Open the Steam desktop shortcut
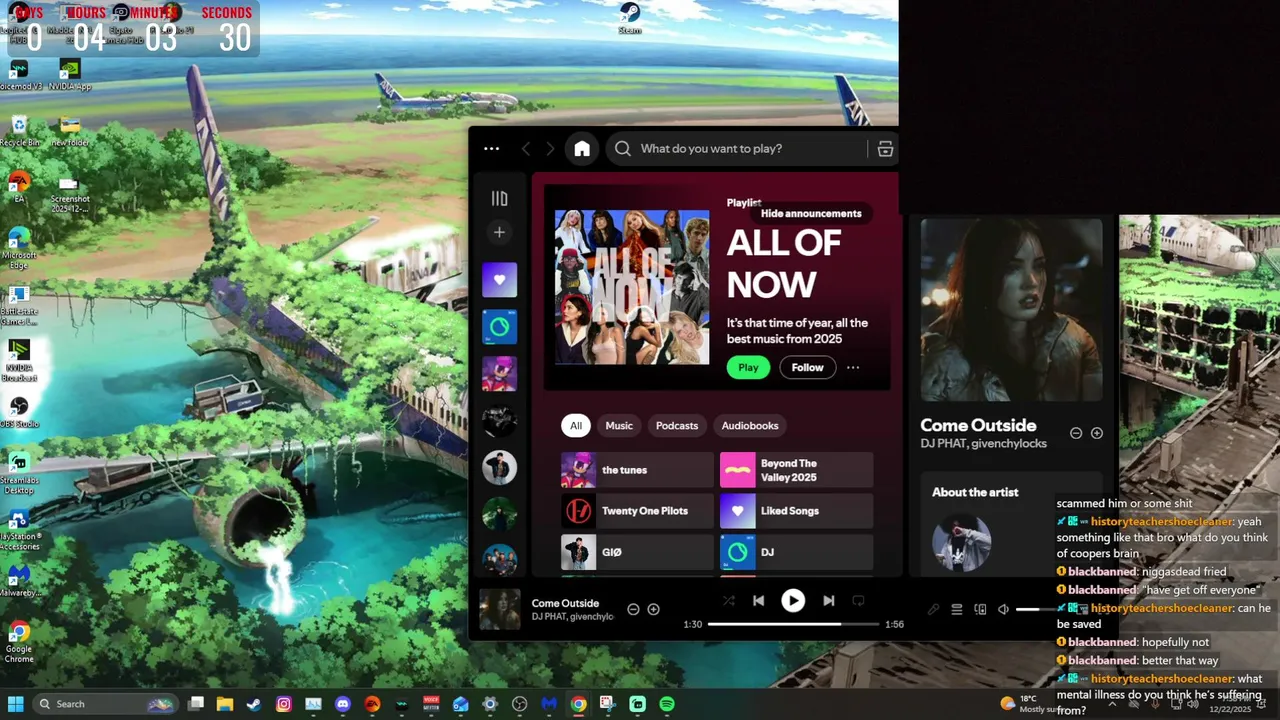The image size is (1280, 720). [x=629, y=18]
